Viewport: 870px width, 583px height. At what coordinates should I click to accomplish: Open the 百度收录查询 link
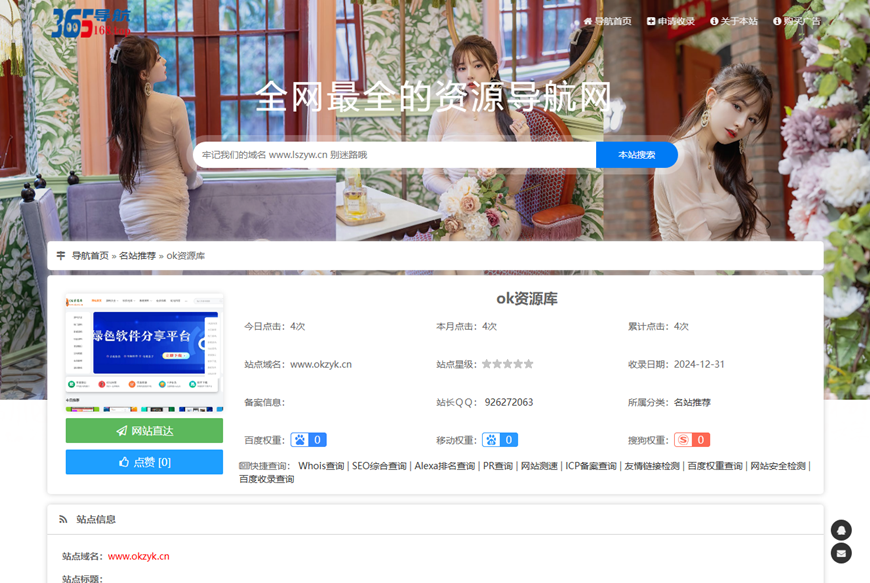[x=266, y=479]
